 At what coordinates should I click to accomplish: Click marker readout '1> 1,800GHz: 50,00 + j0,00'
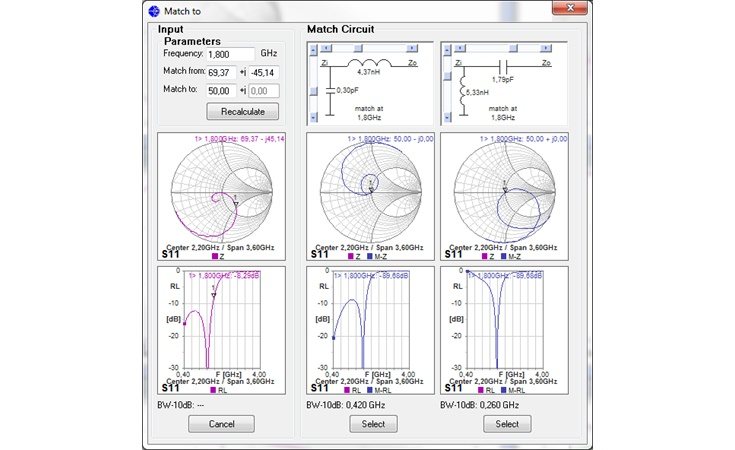point(523,139)
